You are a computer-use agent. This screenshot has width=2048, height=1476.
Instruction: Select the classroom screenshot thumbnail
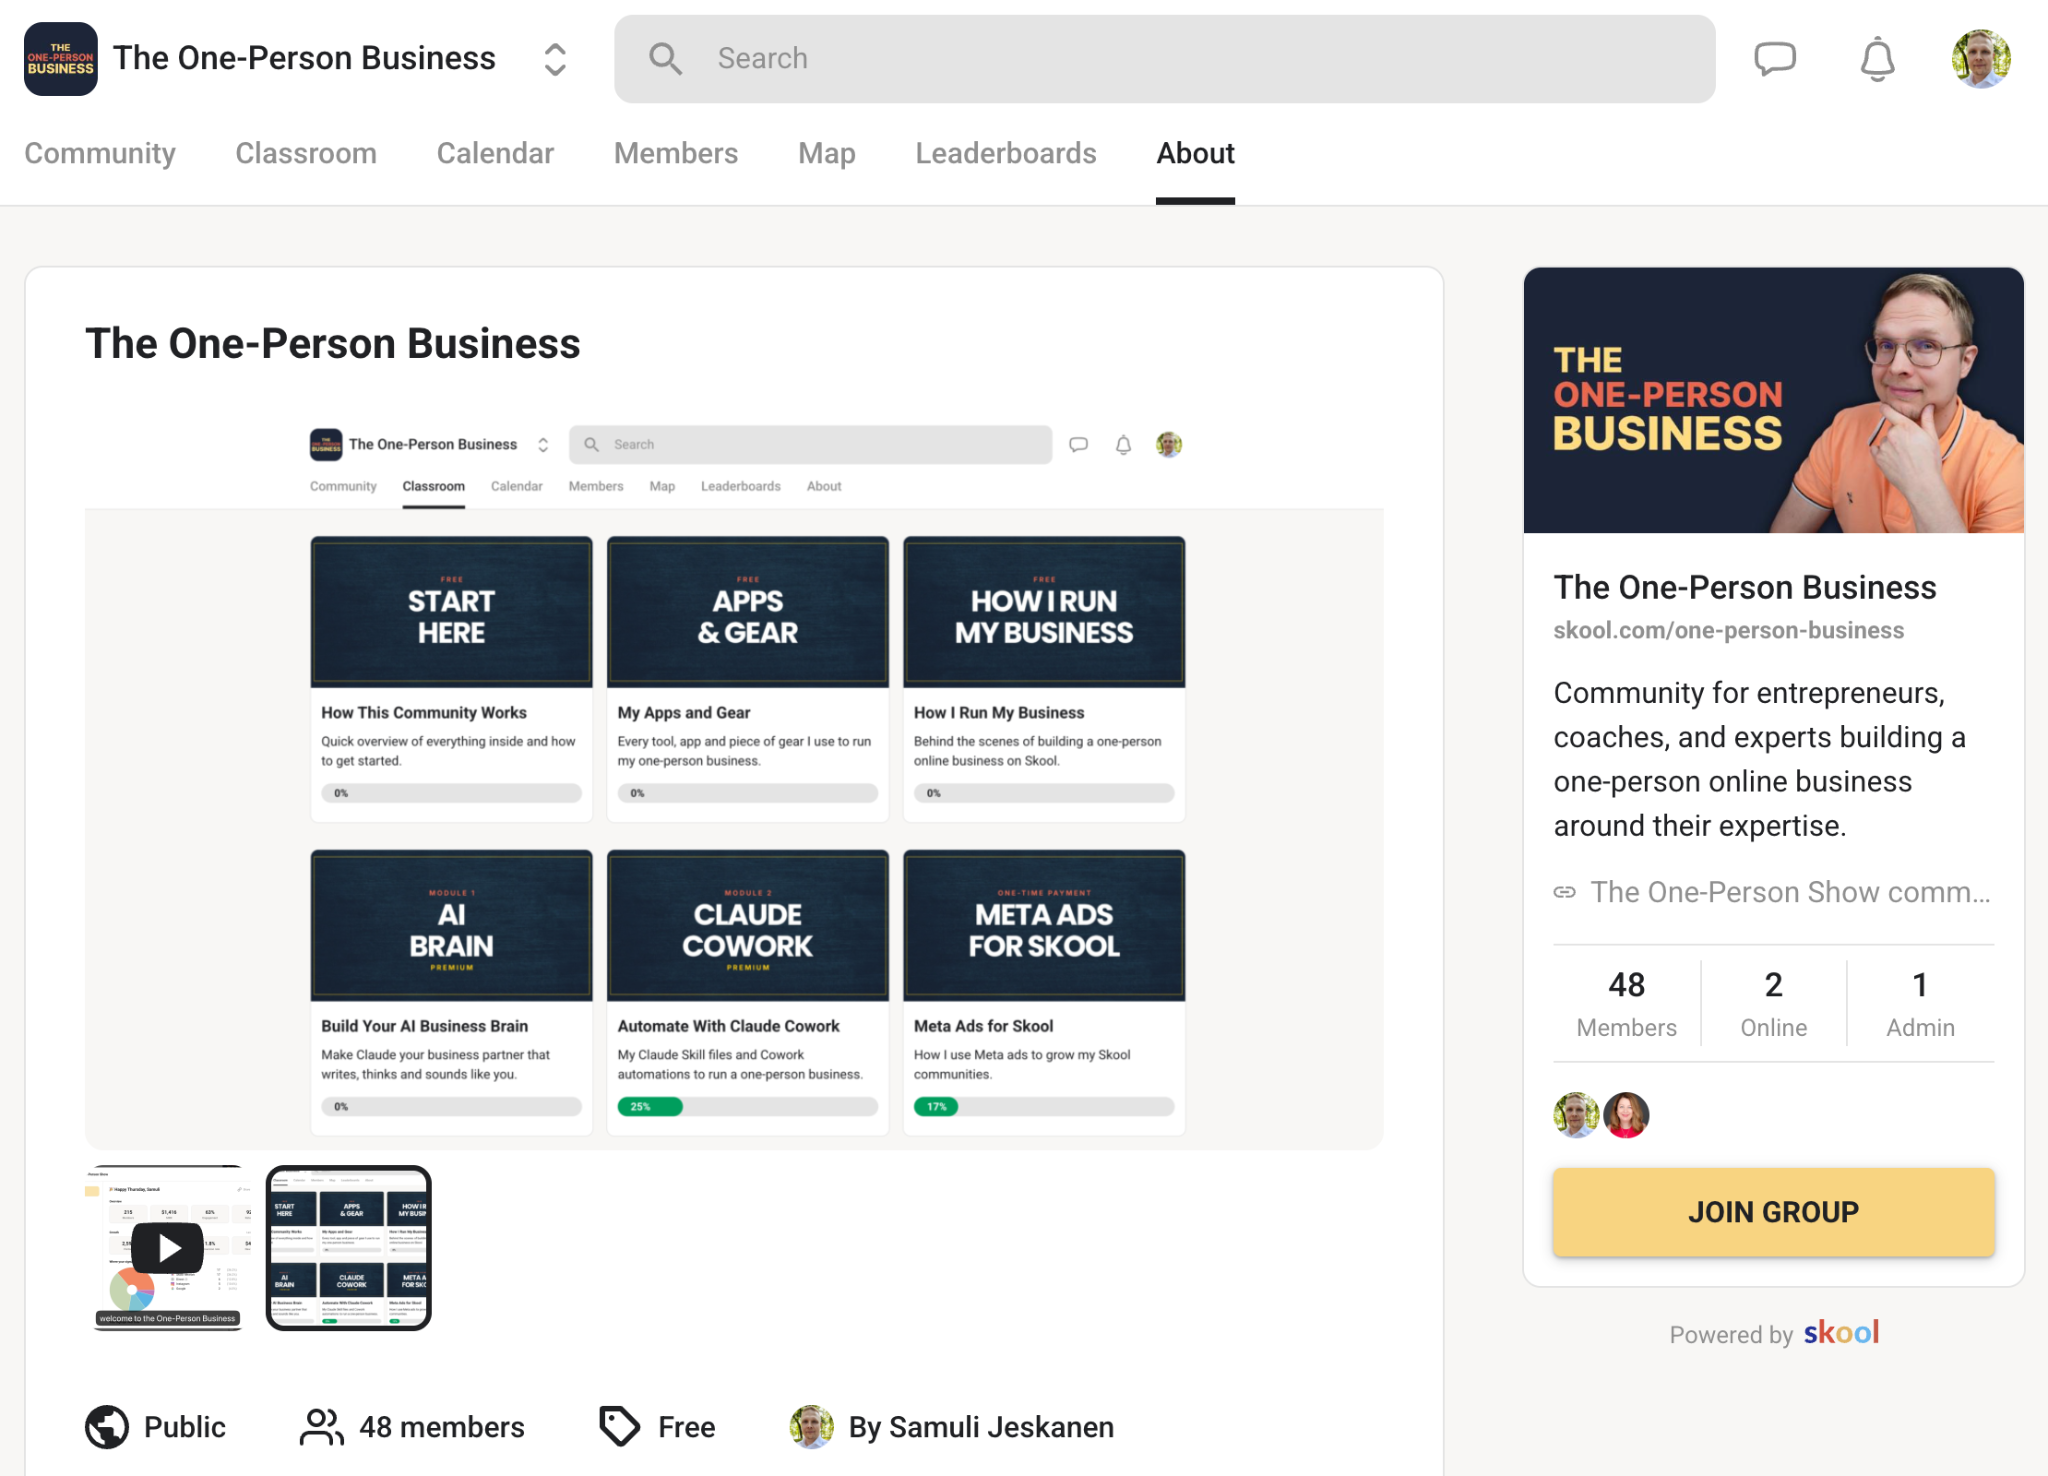348,1248
